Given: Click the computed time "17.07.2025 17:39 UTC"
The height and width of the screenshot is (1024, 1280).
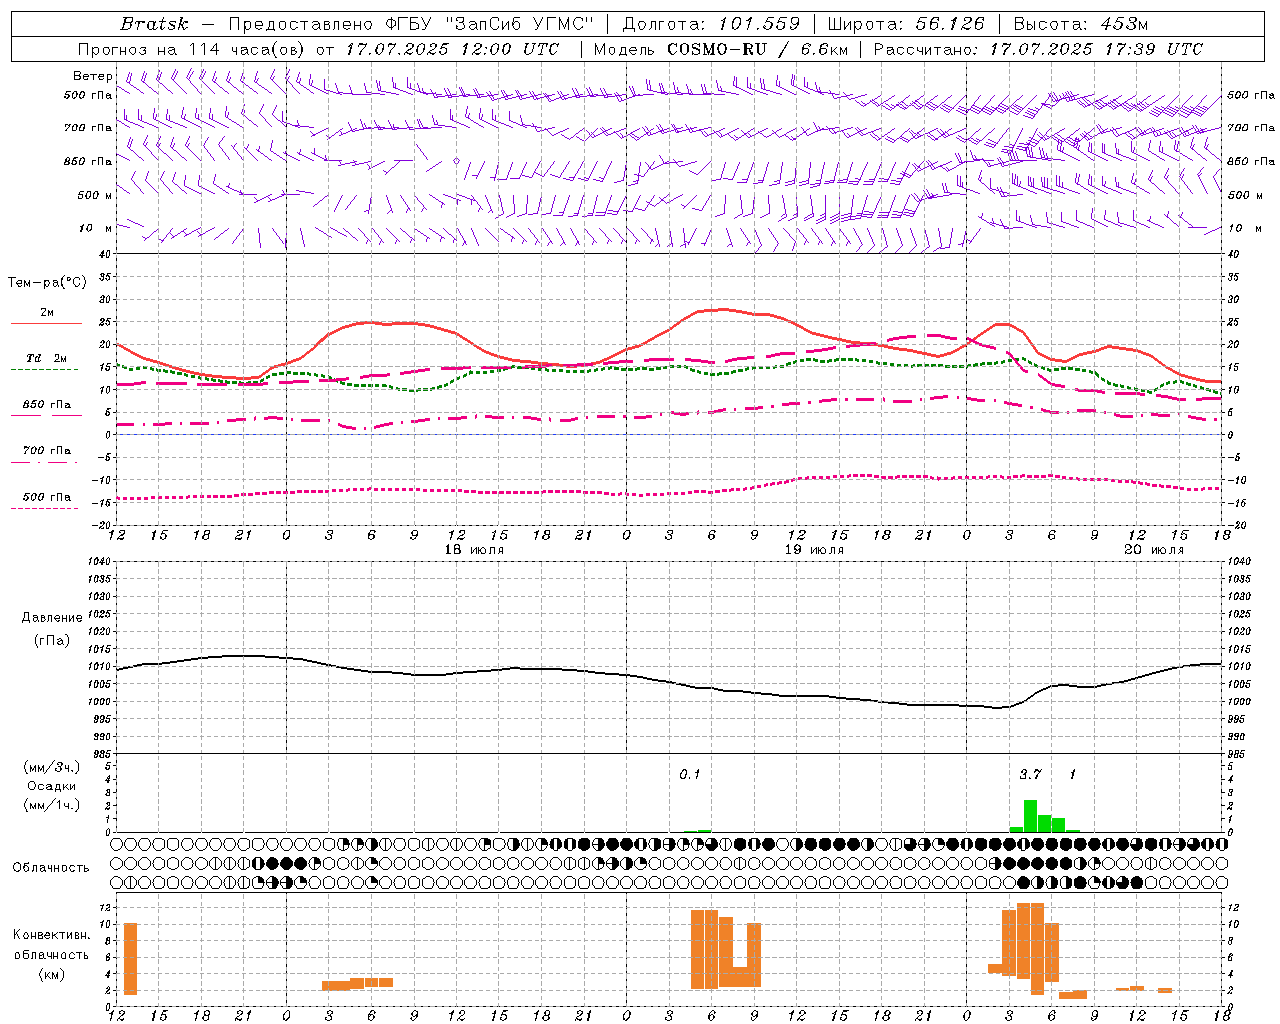Looking at the screenshot, I should pyautogui.click(x=1096, y=49).
